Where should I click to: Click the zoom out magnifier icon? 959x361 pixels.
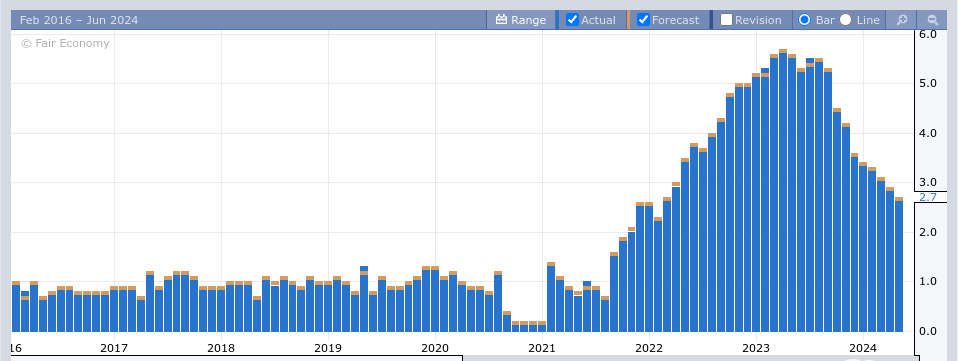tap(932, 20)
